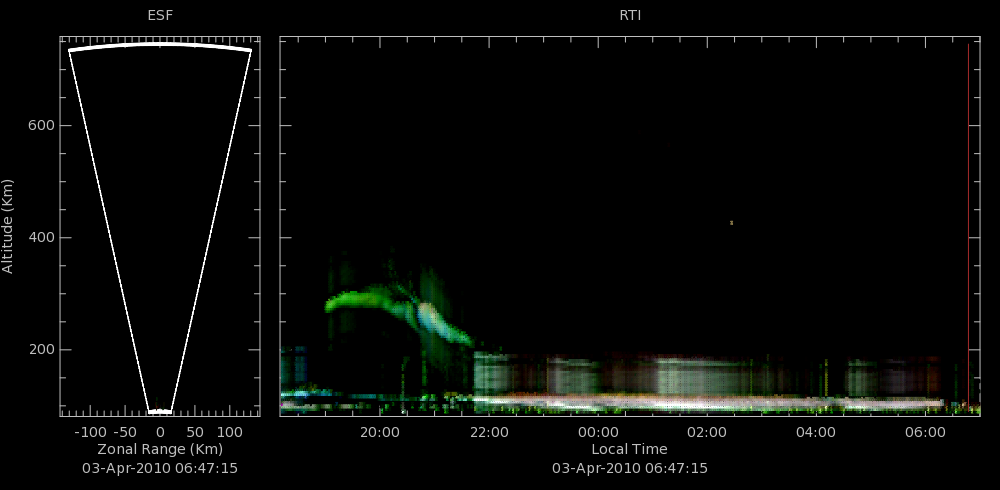Click the 400 altitude tick label
This screenshot has height=490, width=1000.
click(40, 238)
